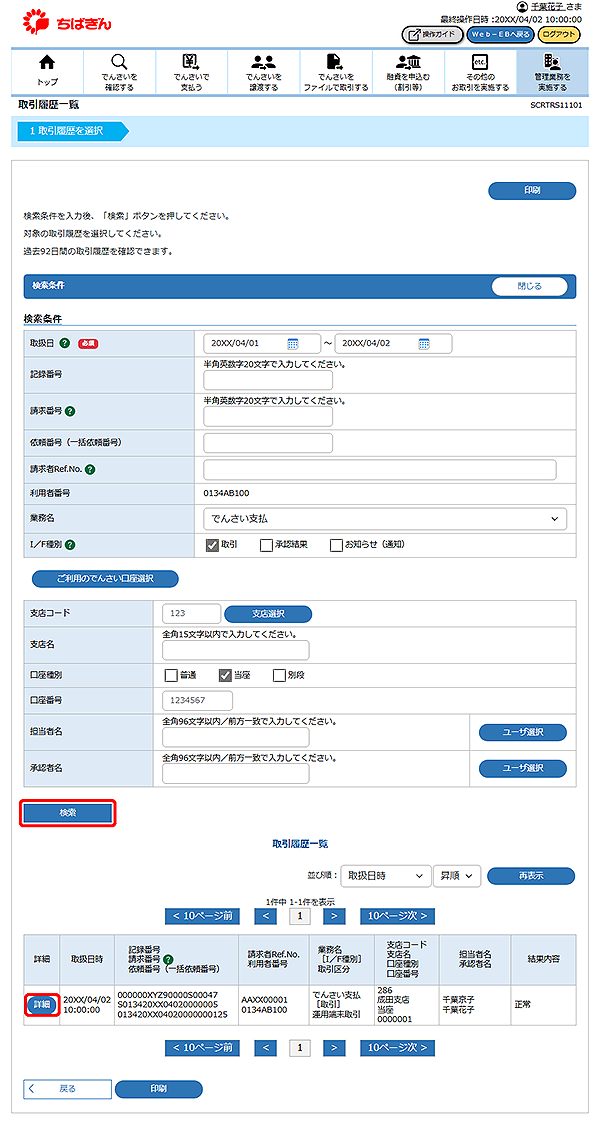
Task: Check the 別段 account type
Action: (x=279, y=675)
